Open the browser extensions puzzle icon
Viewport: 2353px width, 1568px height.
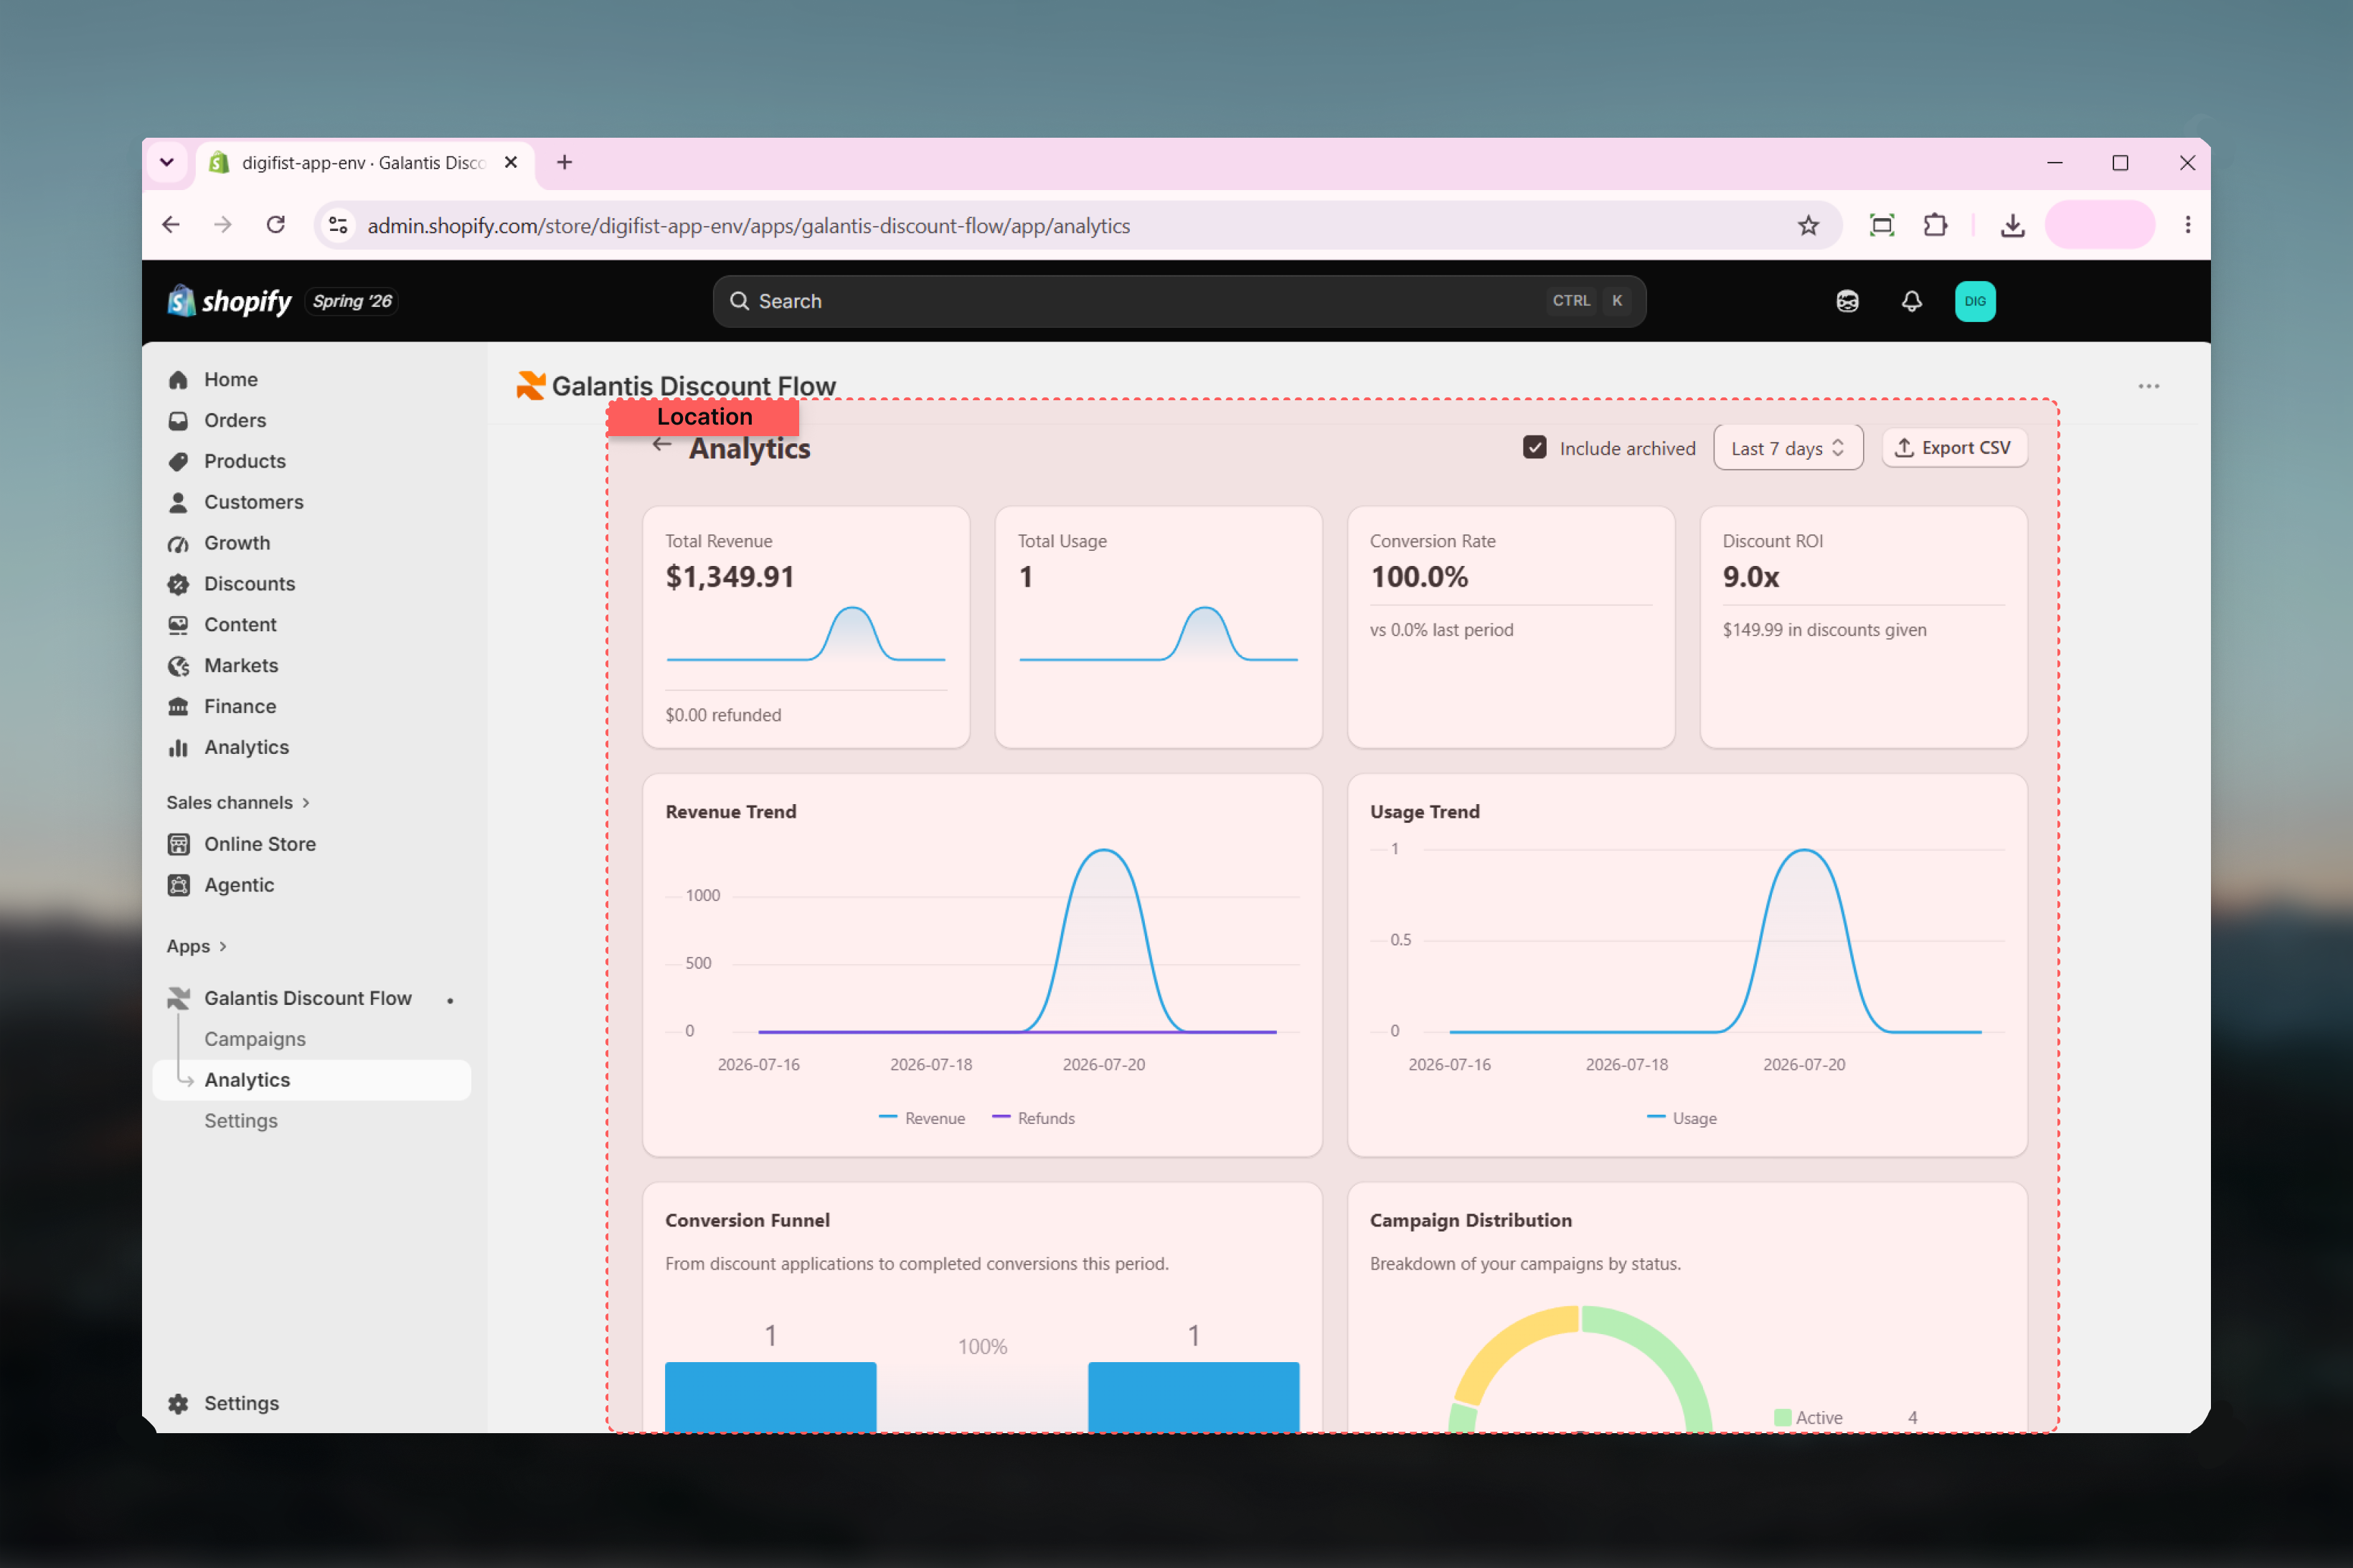coord(1935,225)
